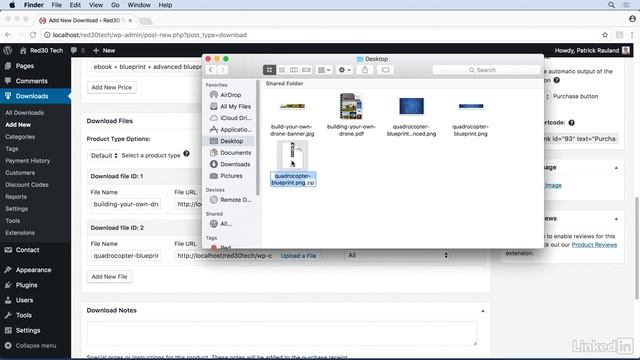Open Finder arrange-by dropdown
The width and height of the screenshot is (640, 360).
pyautogui.click(x=324, y=70)
